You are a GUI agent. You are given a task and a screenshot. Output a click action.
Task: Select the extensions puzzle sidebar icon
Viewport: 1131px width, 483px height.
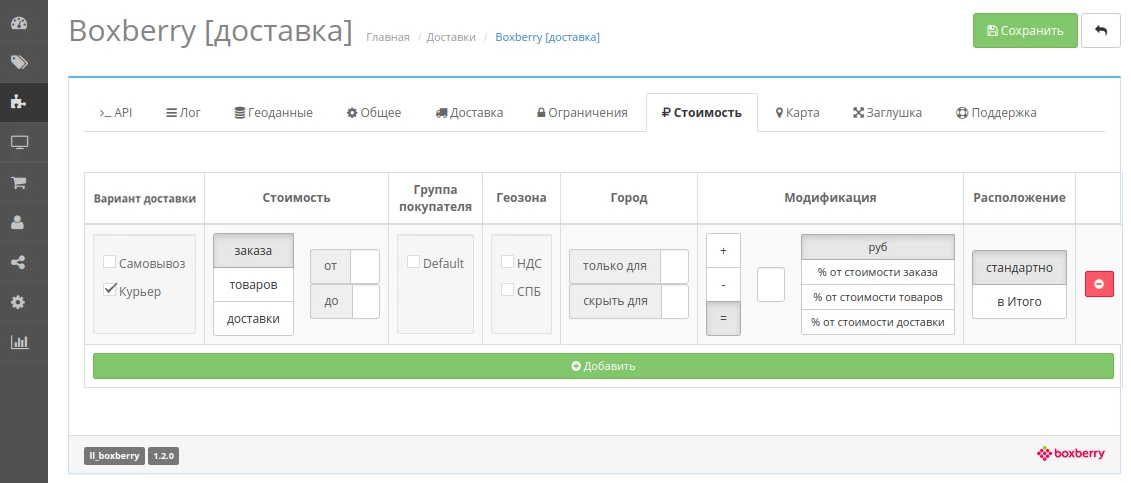(19, 102)
